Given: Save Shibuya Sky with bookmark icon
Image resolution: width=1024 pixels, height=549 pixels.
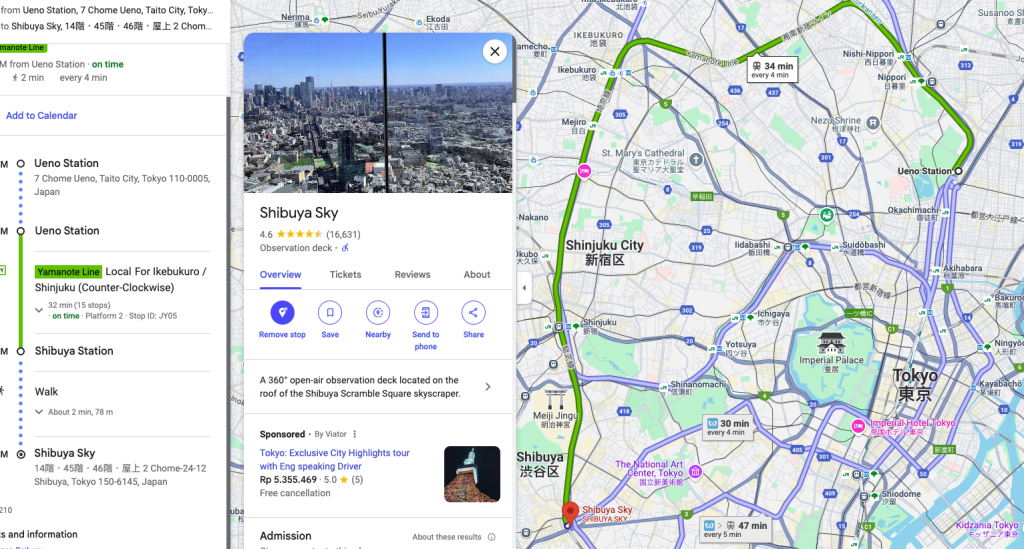Looking at the screenshot, I should click(330, 313).
